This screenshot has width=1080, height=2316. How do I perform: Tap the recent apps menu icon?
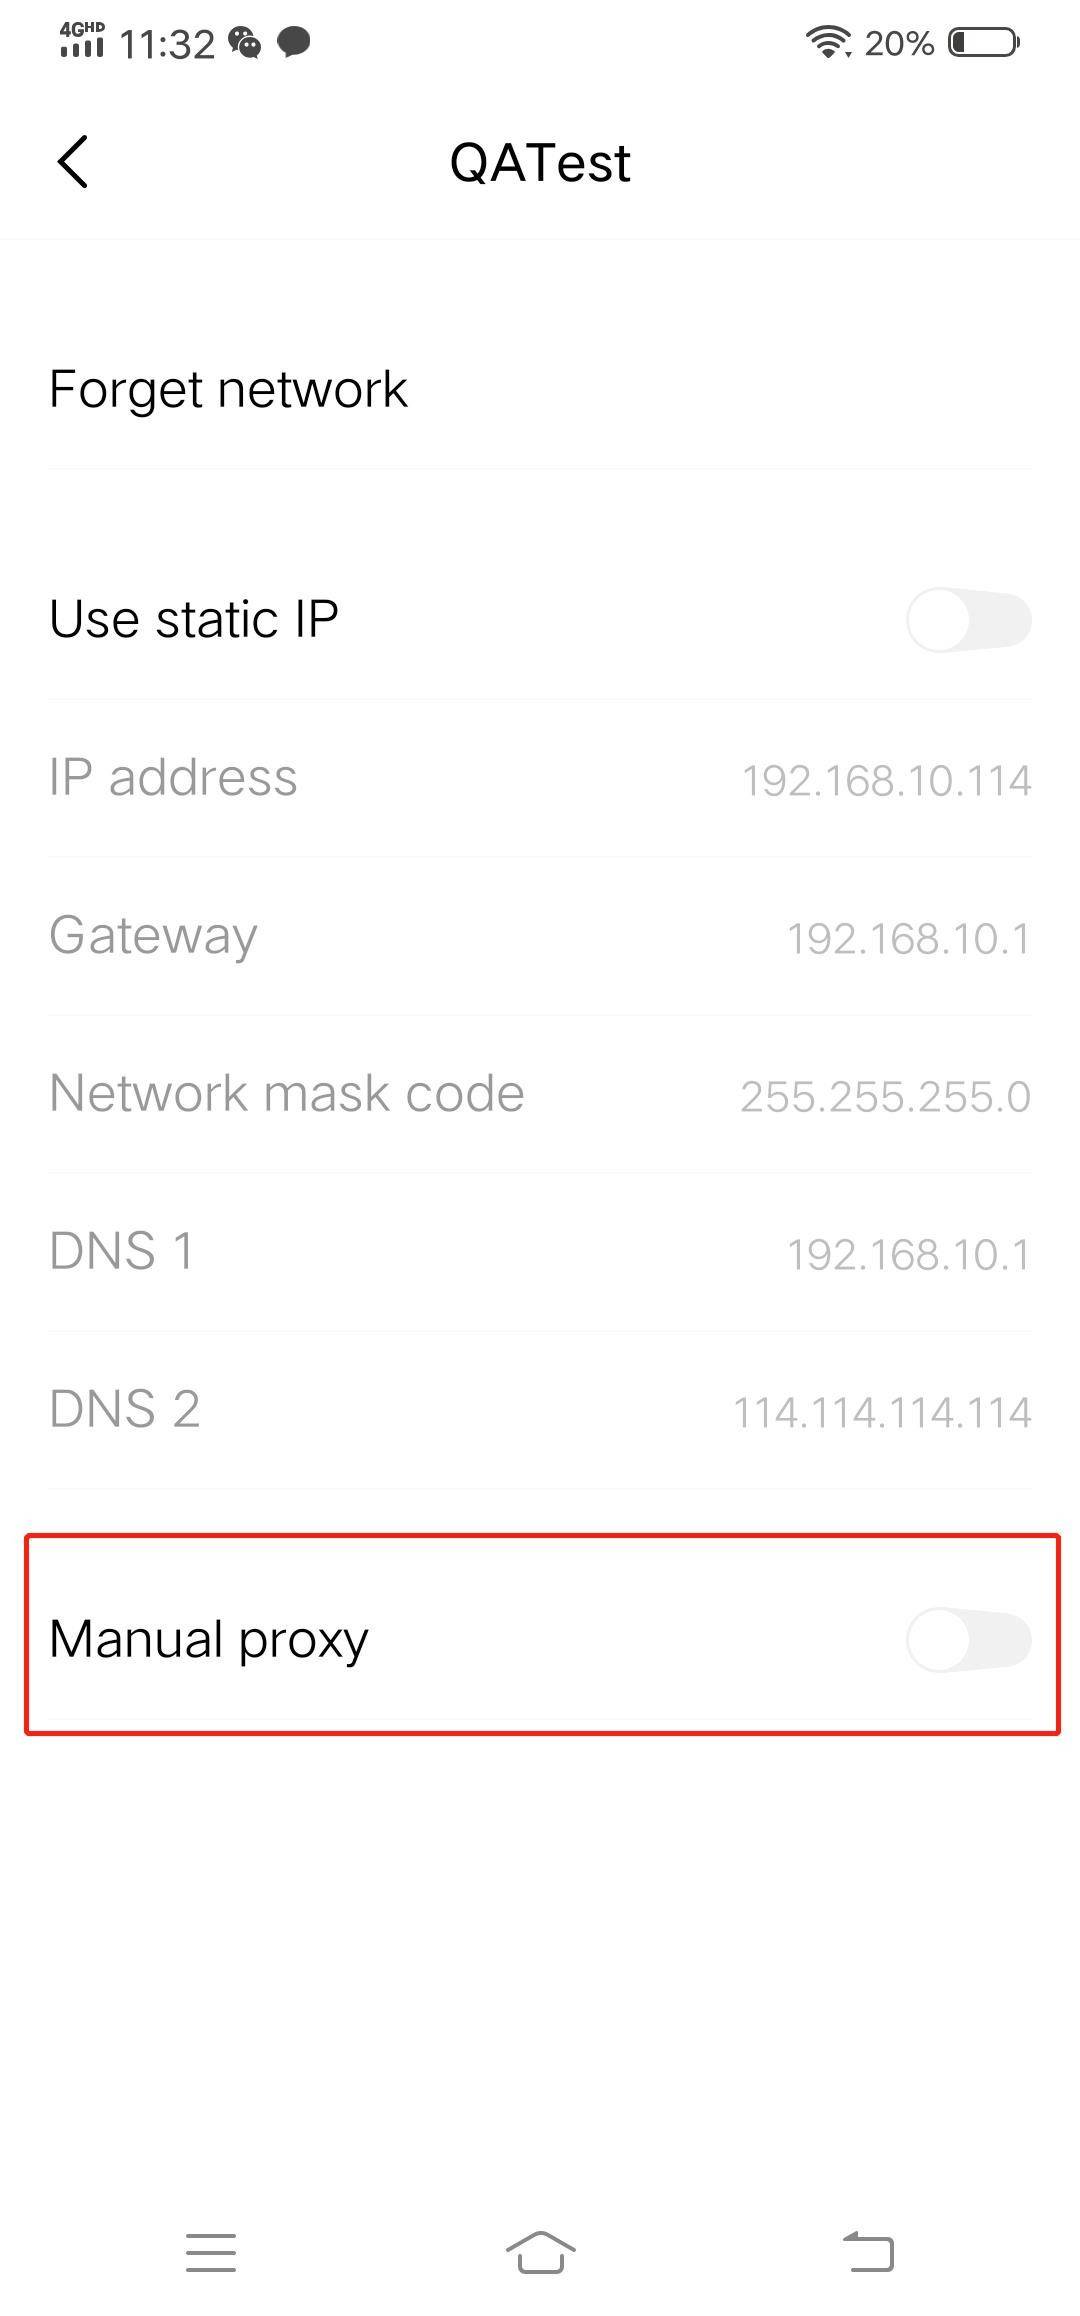click(211, 2252)
